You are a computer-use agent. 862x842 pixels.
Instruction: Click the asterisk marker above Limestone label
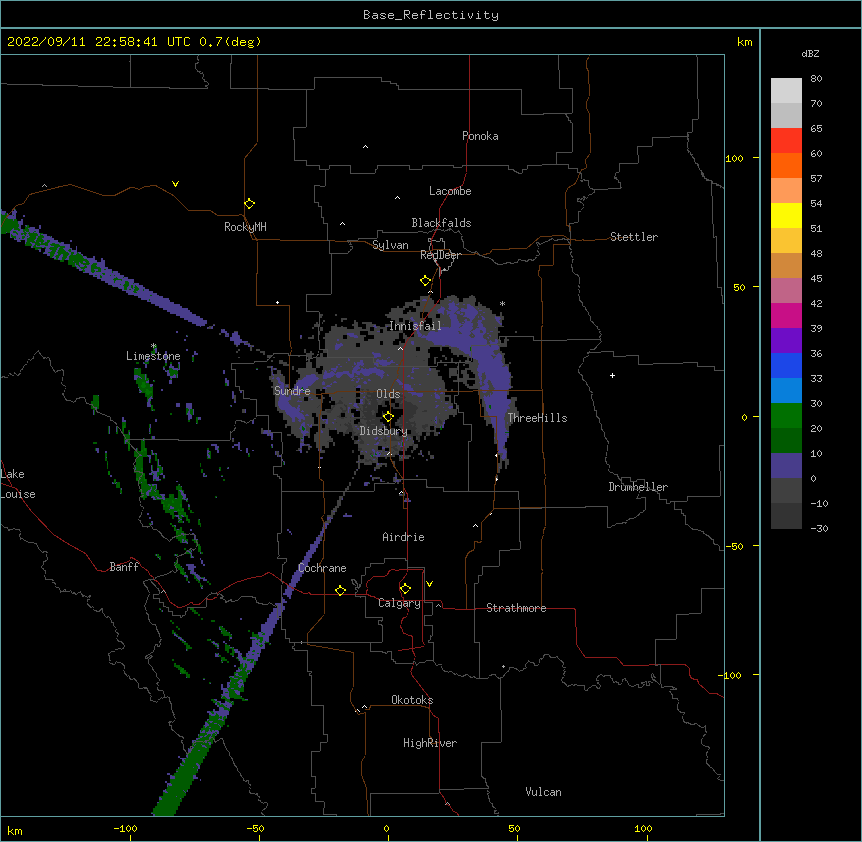pos(154,347)
